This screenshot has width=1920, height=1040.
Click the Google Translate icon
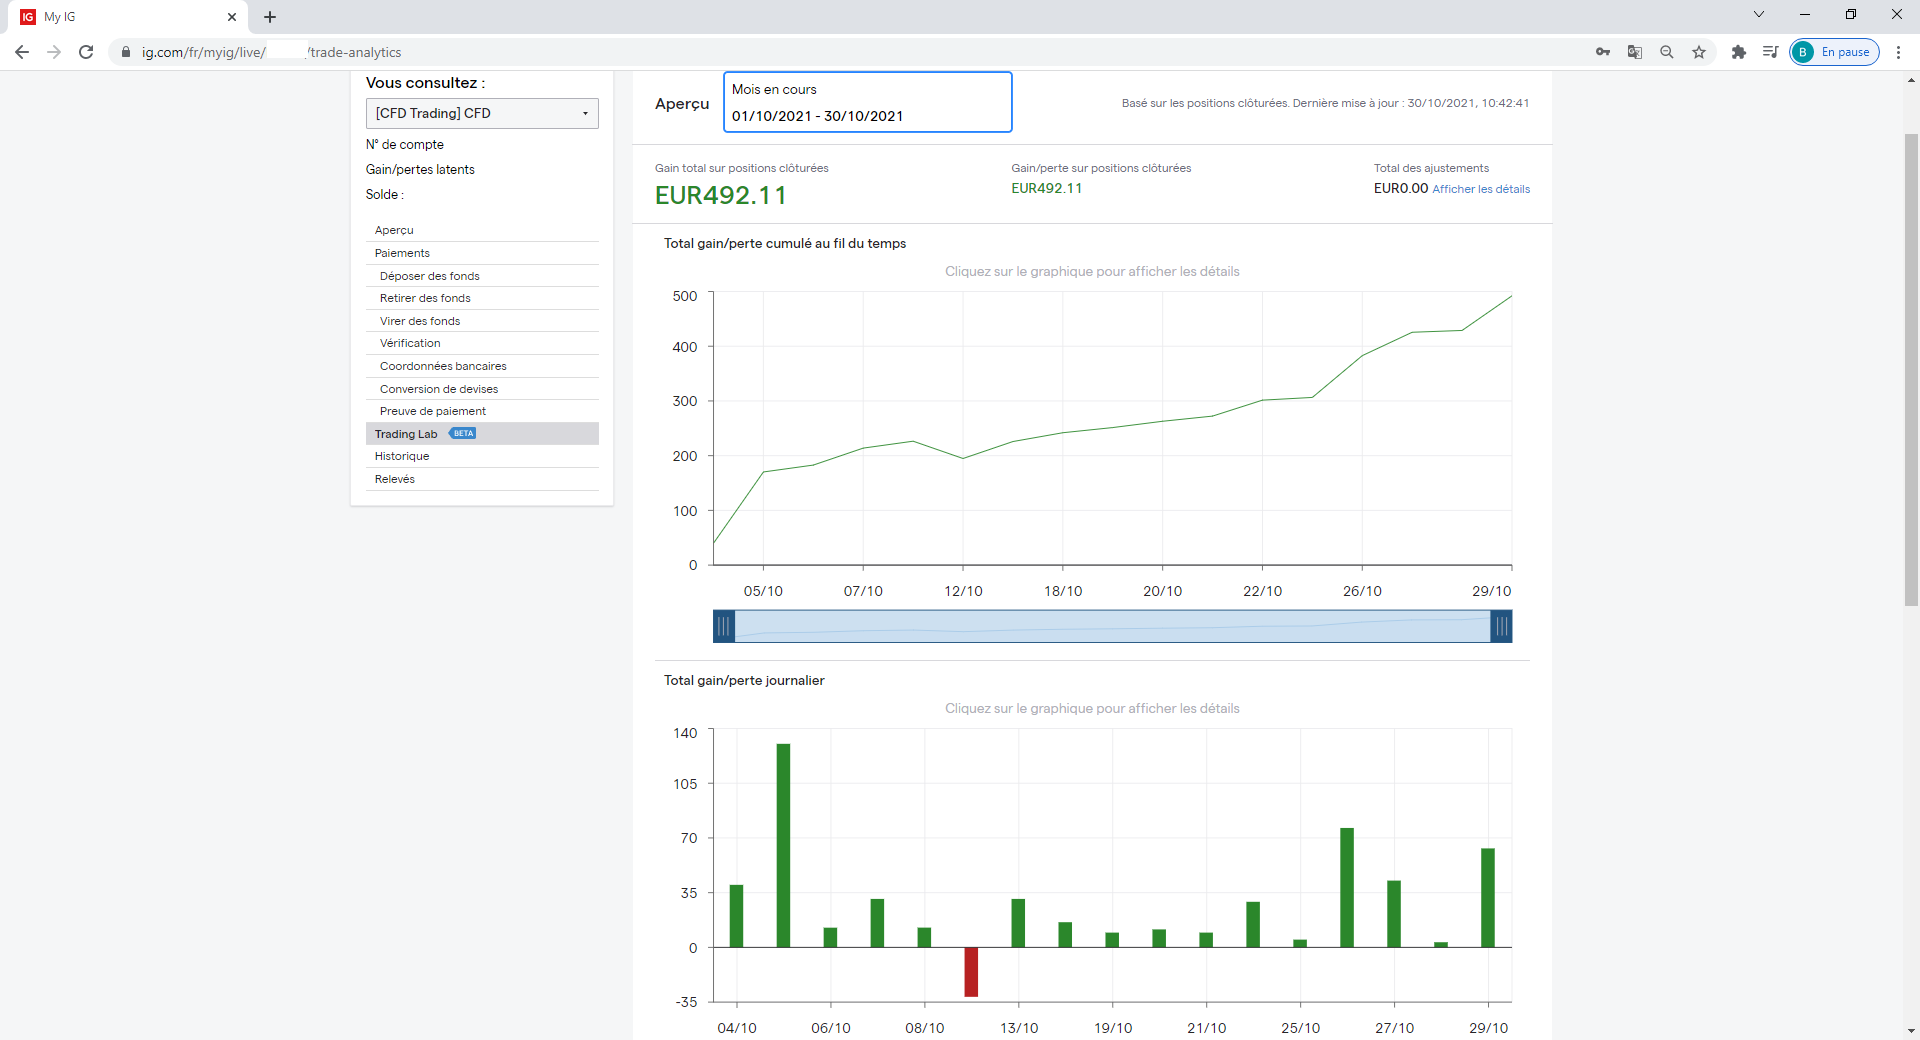tap(1635, 52)
